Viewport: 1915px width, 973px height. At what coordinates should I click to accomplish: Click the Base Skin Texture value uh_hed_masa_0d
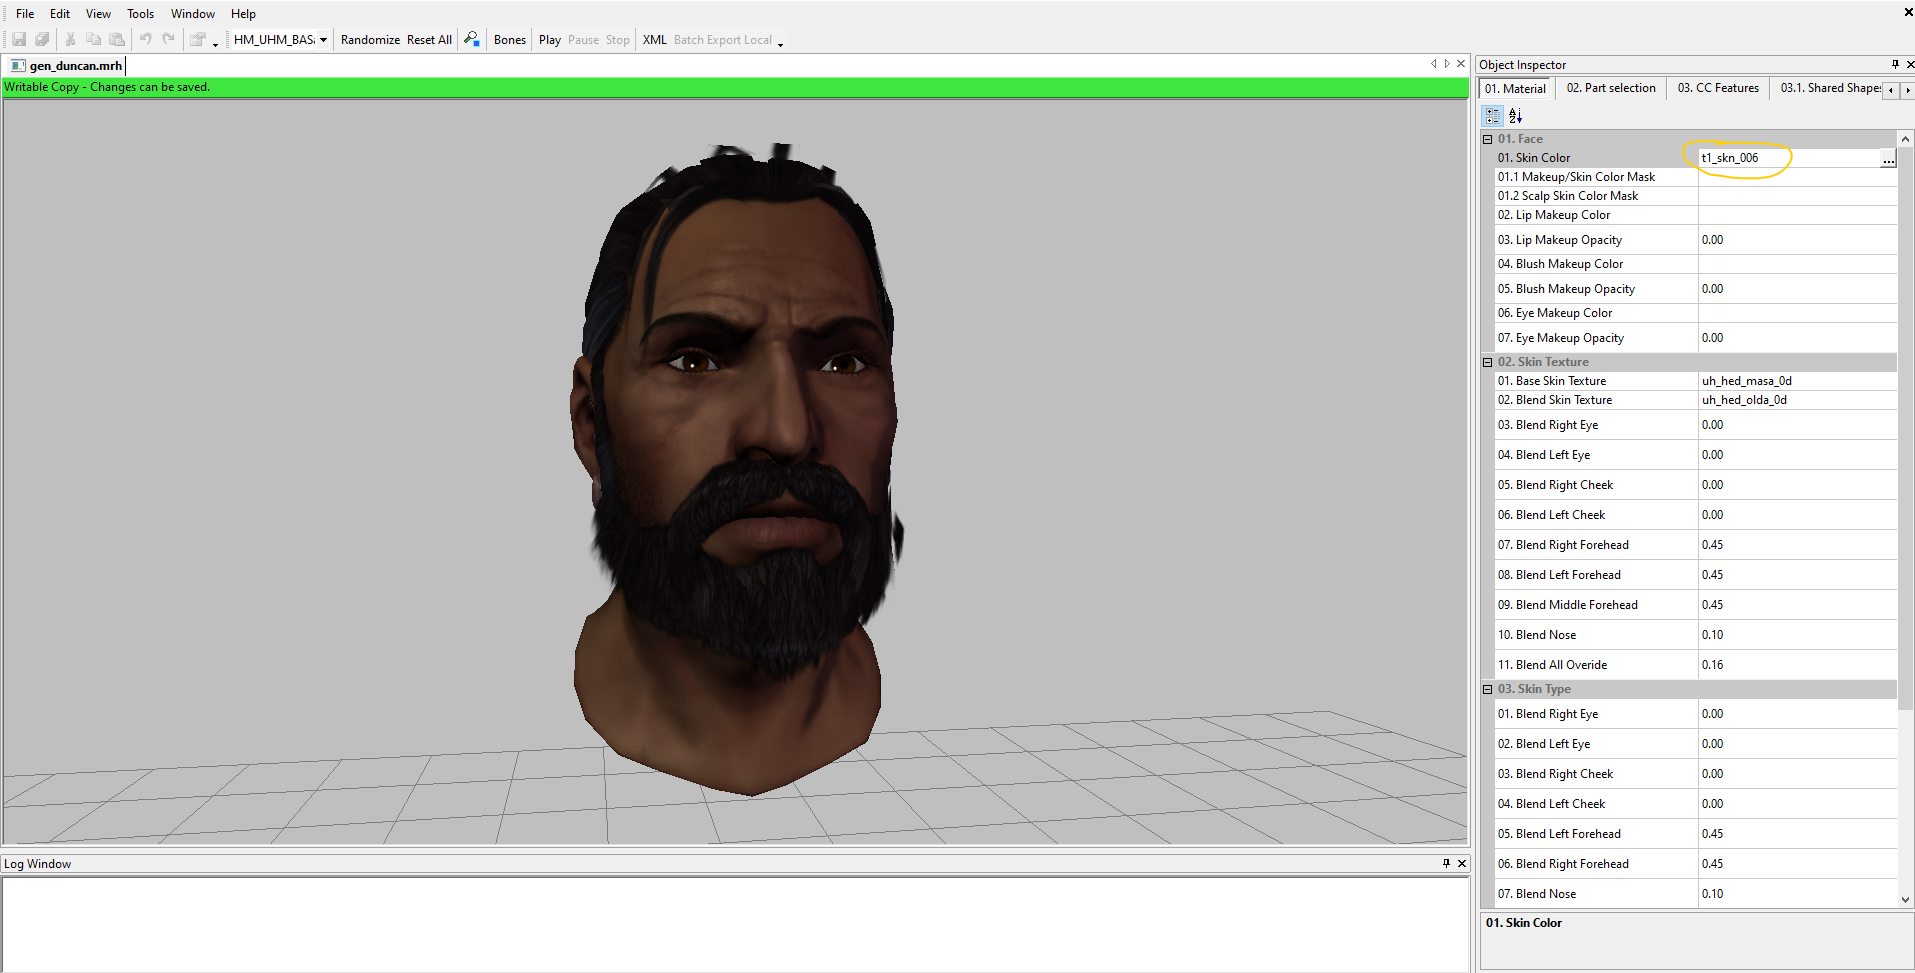[1747, 381]
